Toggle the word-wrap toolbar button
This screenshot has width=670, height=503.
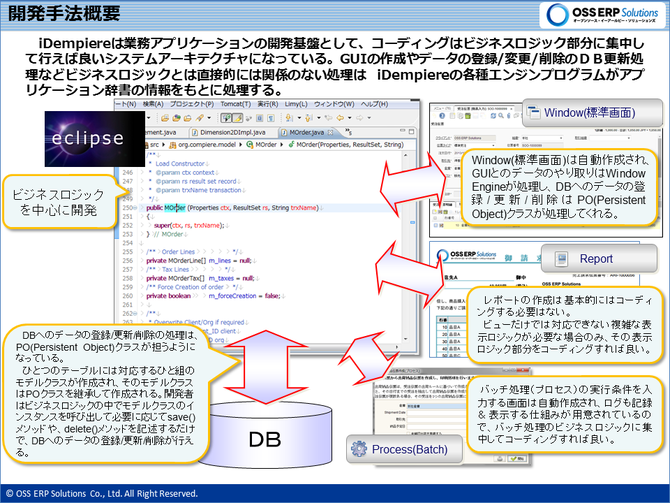click(x=248, y=118)
